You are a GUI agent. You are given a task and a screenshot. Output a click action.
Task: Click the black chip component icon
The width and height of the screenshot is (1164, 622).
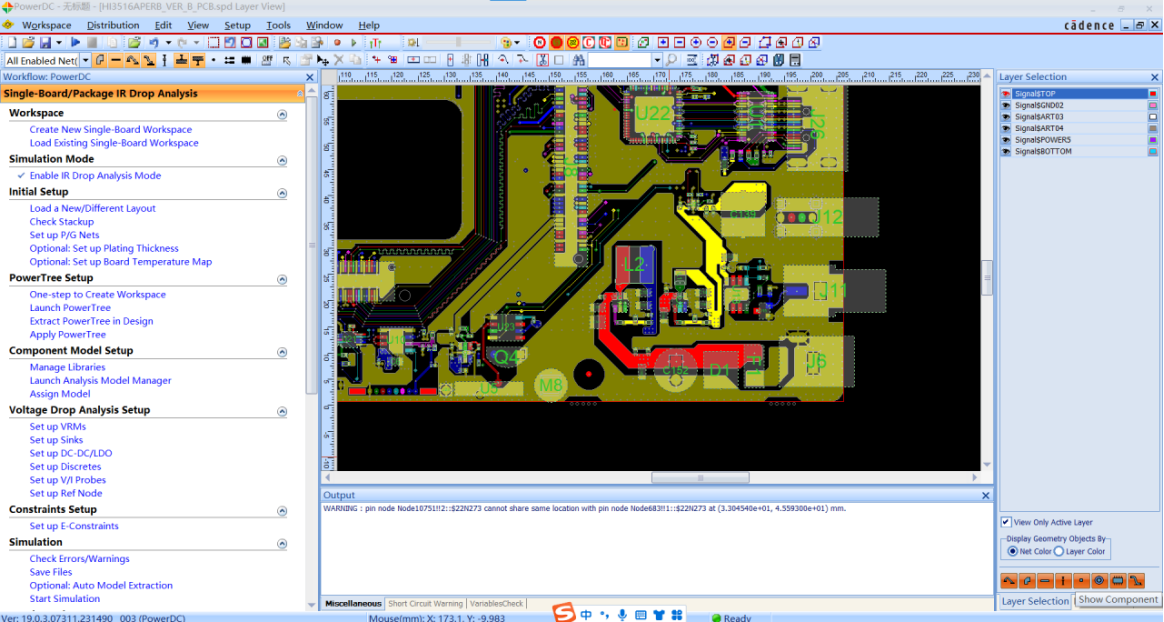246,60
